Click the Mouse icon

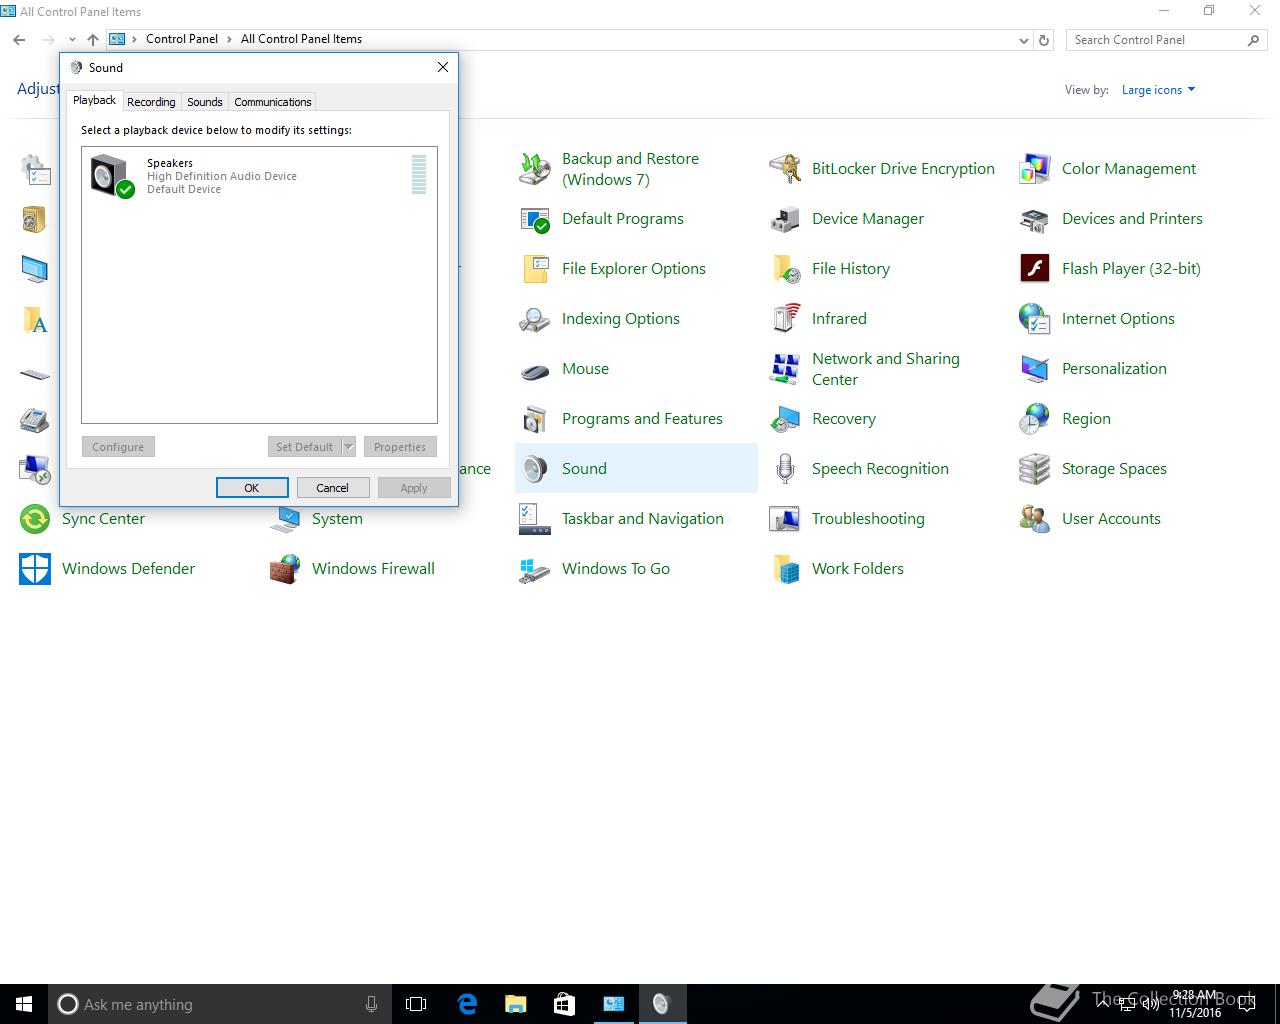pos(535,371)
